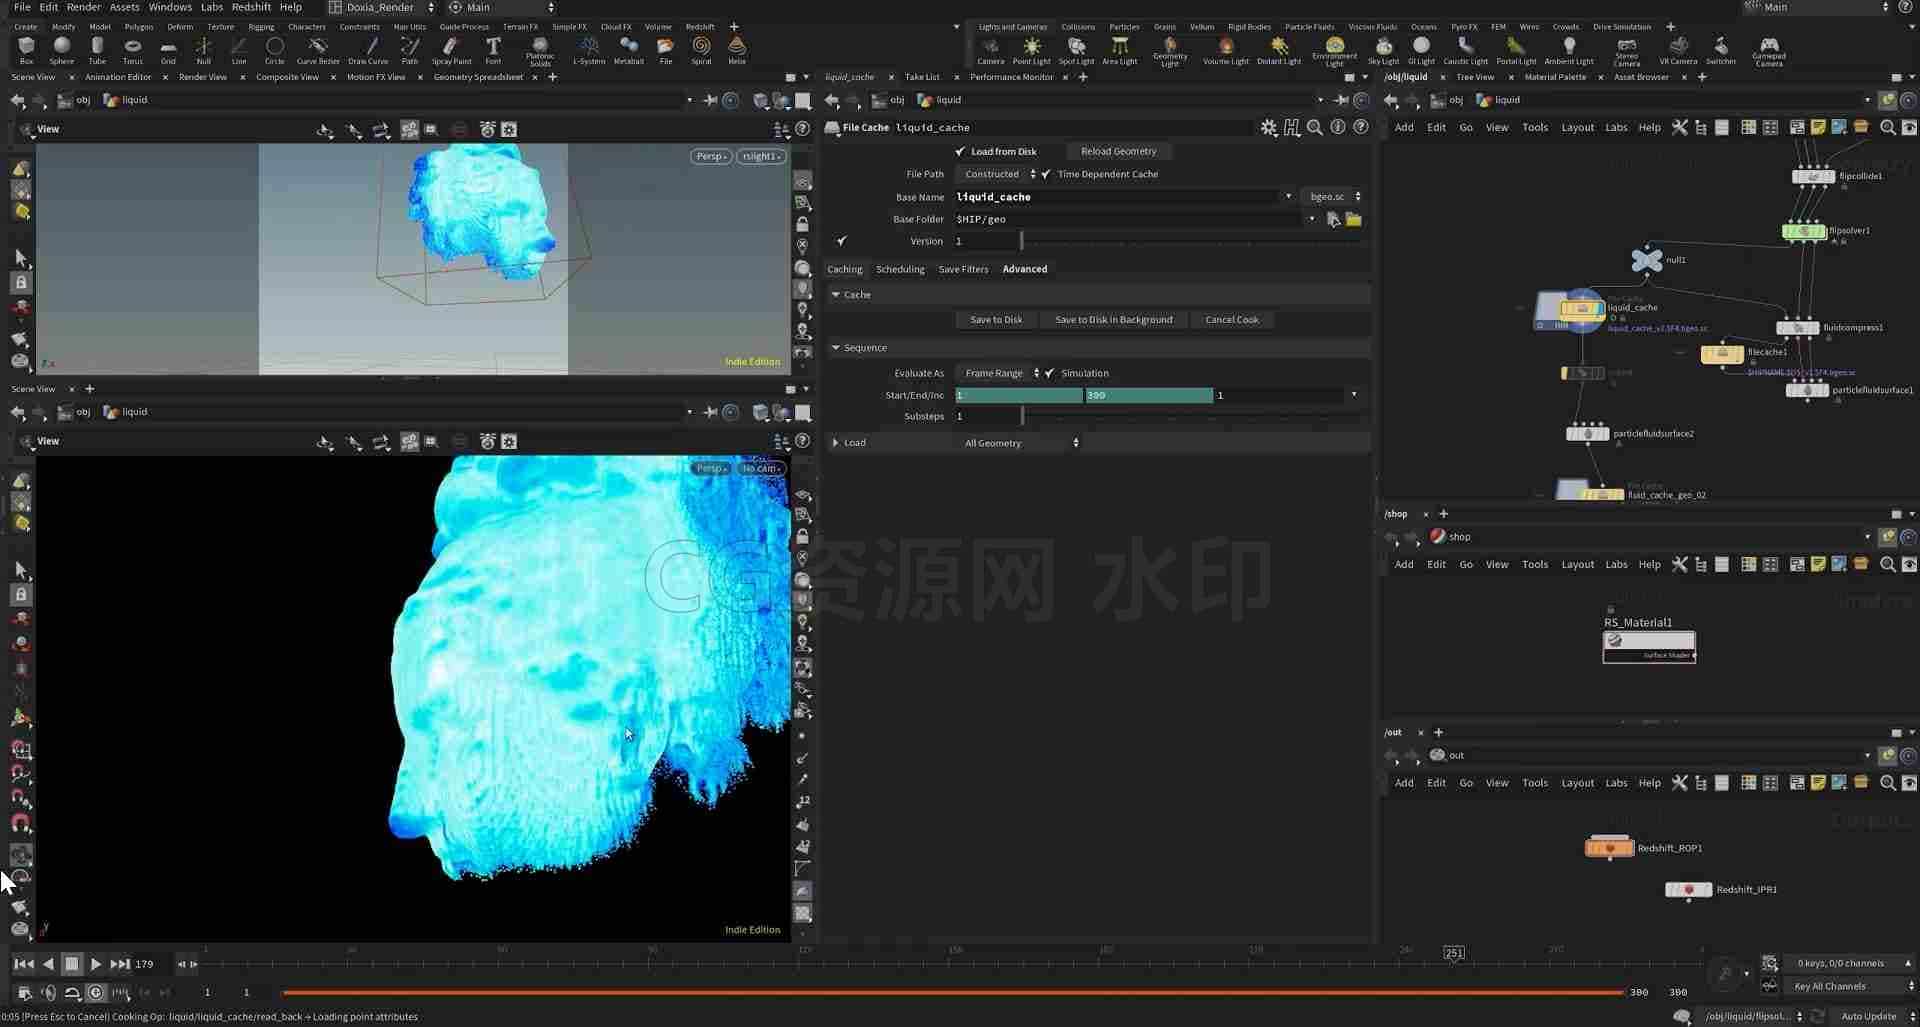Switch to the Scheduling tab

point(900,269)
